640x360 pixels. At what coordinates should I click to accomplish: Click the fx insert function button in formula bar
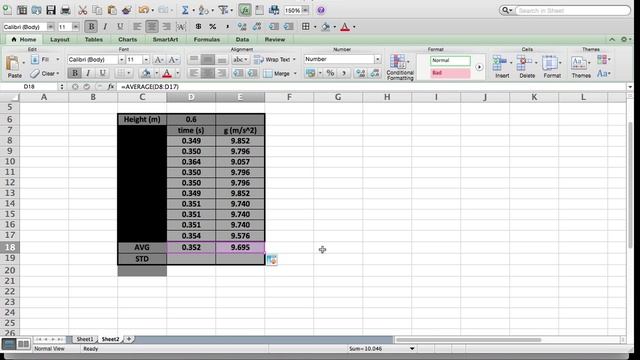tap(111, 87)
